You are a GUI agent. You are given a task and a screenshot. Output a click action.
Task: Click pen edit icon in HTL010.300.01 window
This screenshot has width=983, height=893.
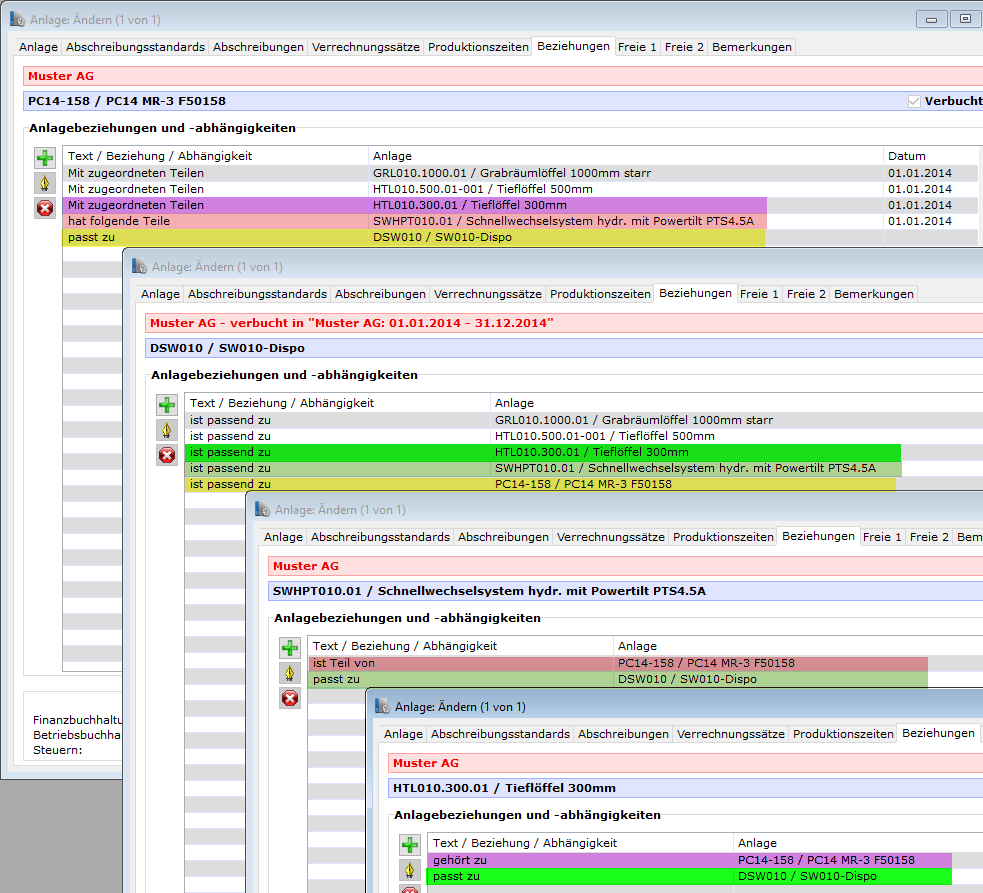pyautogui.click(x=410, y=870)
